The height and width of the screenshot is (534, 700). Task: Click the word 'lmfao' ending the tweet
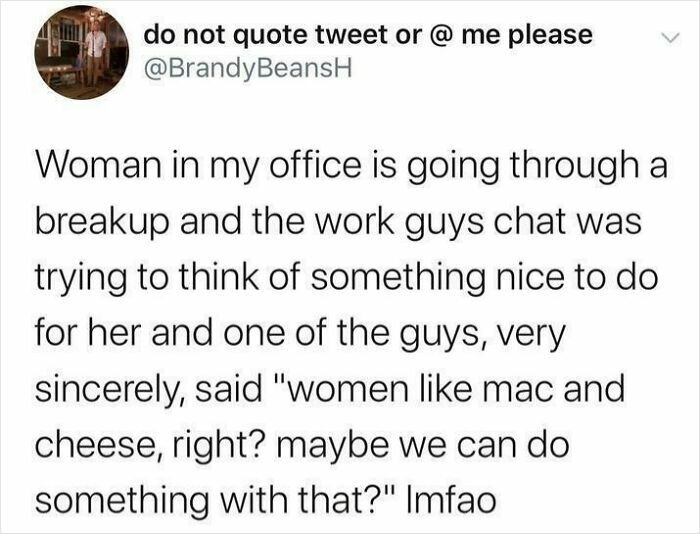[451, 500]
